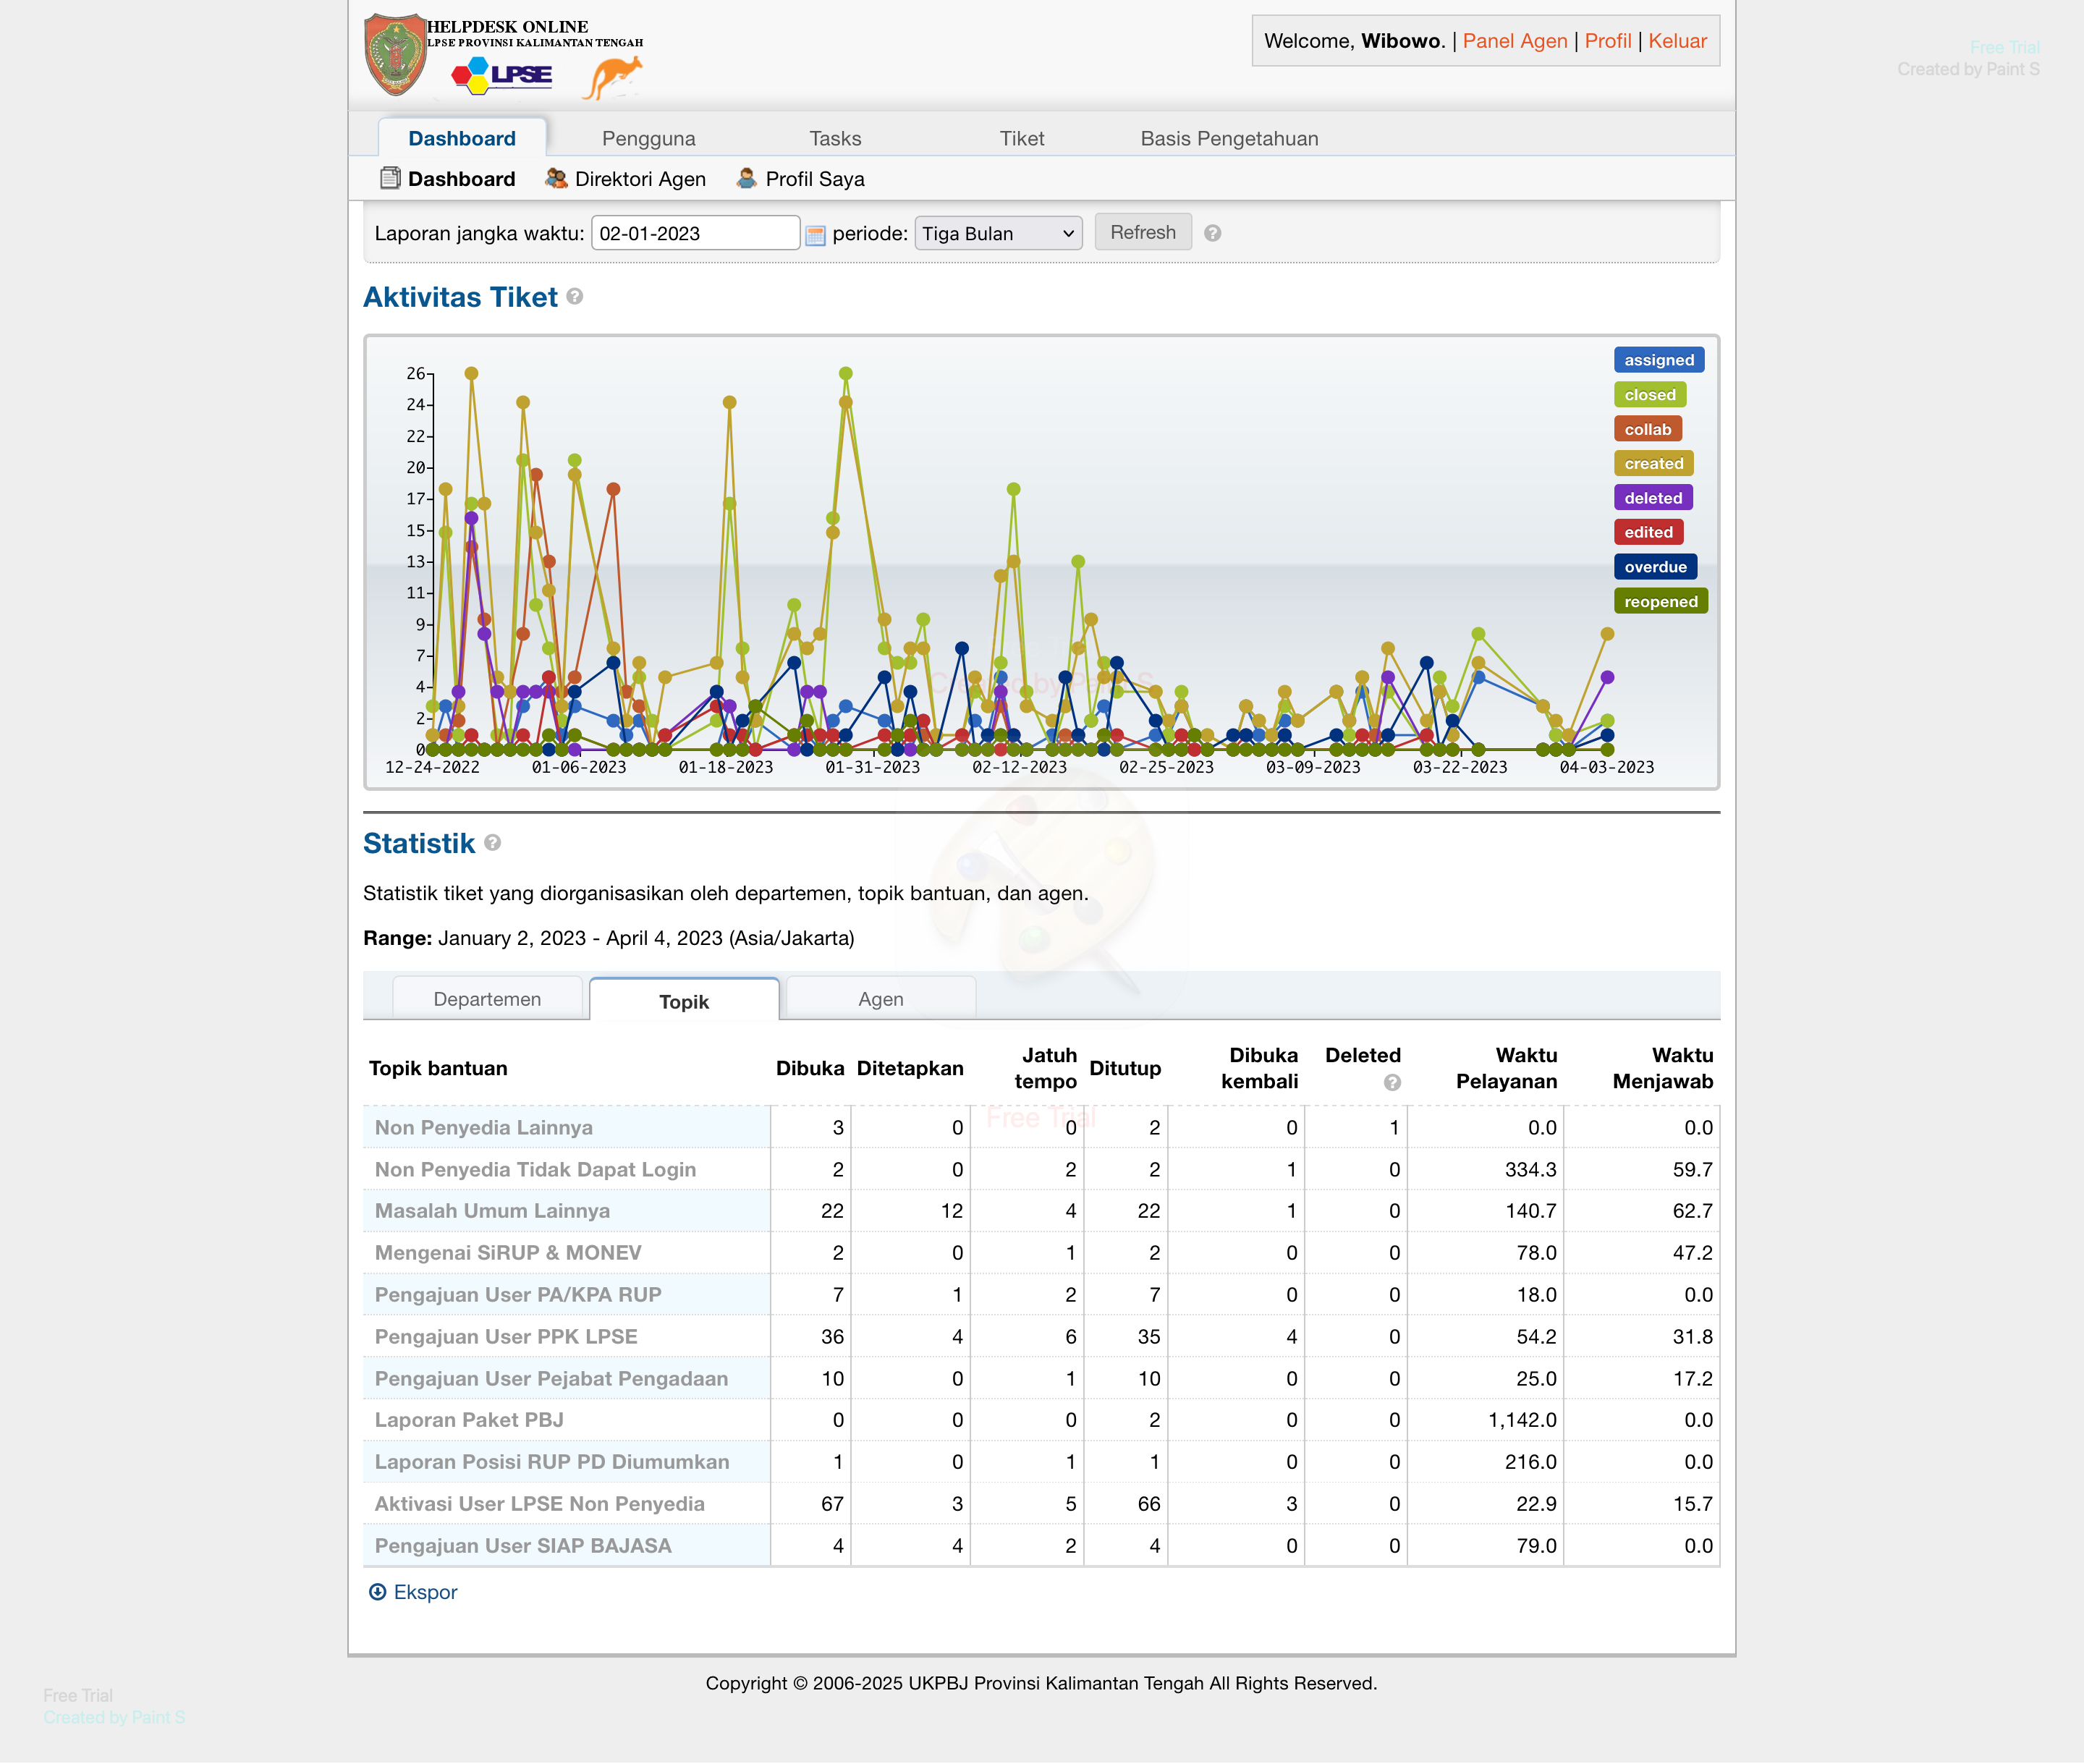The height and width of the screenshot is (1764, 2084).
Task: Open topic Masalah Umum Lainnya
Action: [x=492, y=1210]
